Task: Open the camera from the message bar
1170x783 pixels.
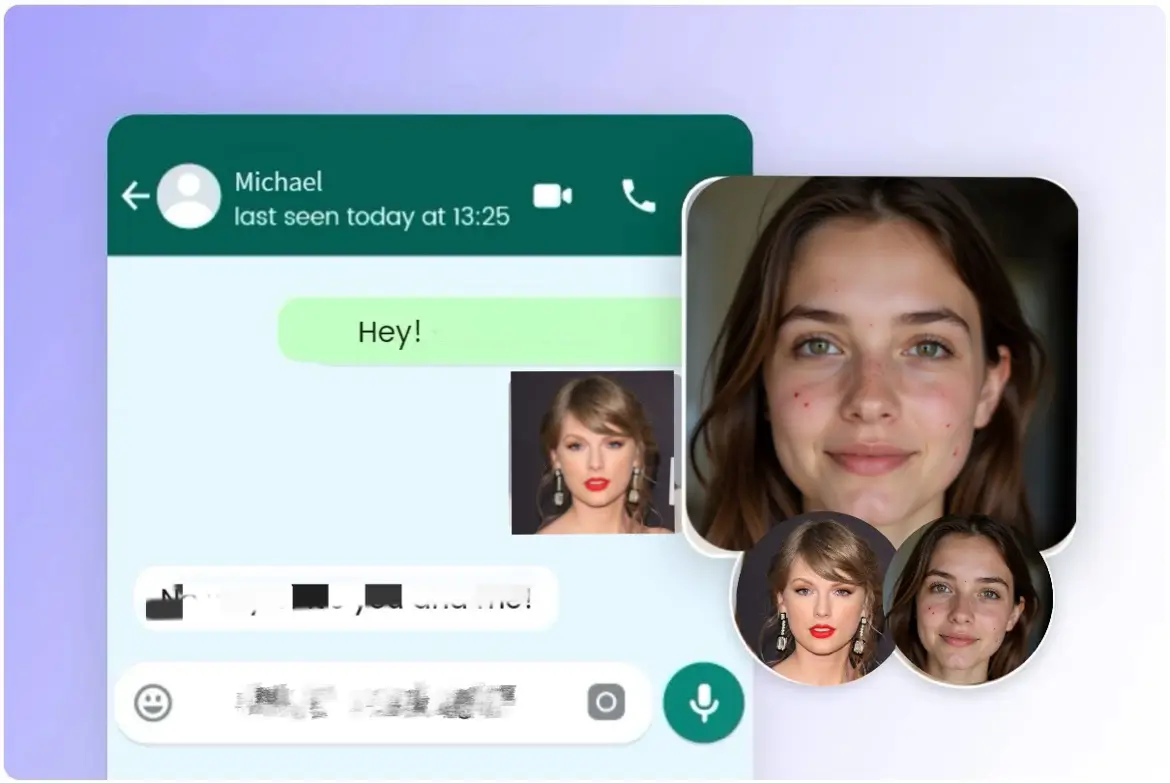Action: tap(607, 704)
